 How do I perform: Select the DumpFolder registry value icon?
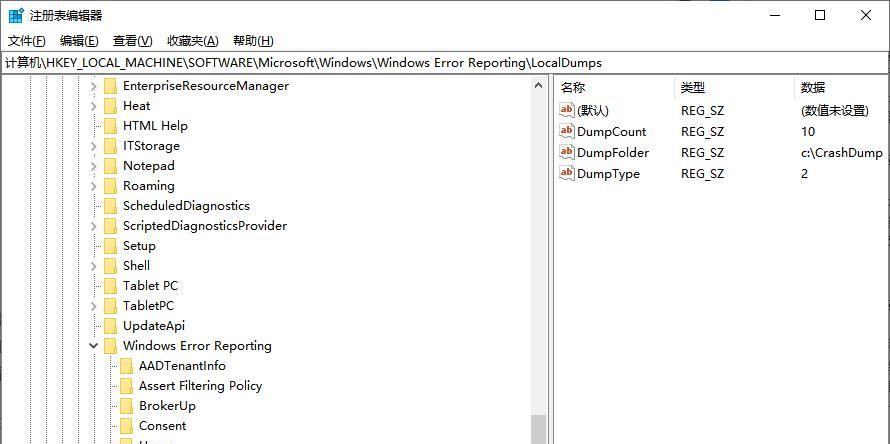567,153
